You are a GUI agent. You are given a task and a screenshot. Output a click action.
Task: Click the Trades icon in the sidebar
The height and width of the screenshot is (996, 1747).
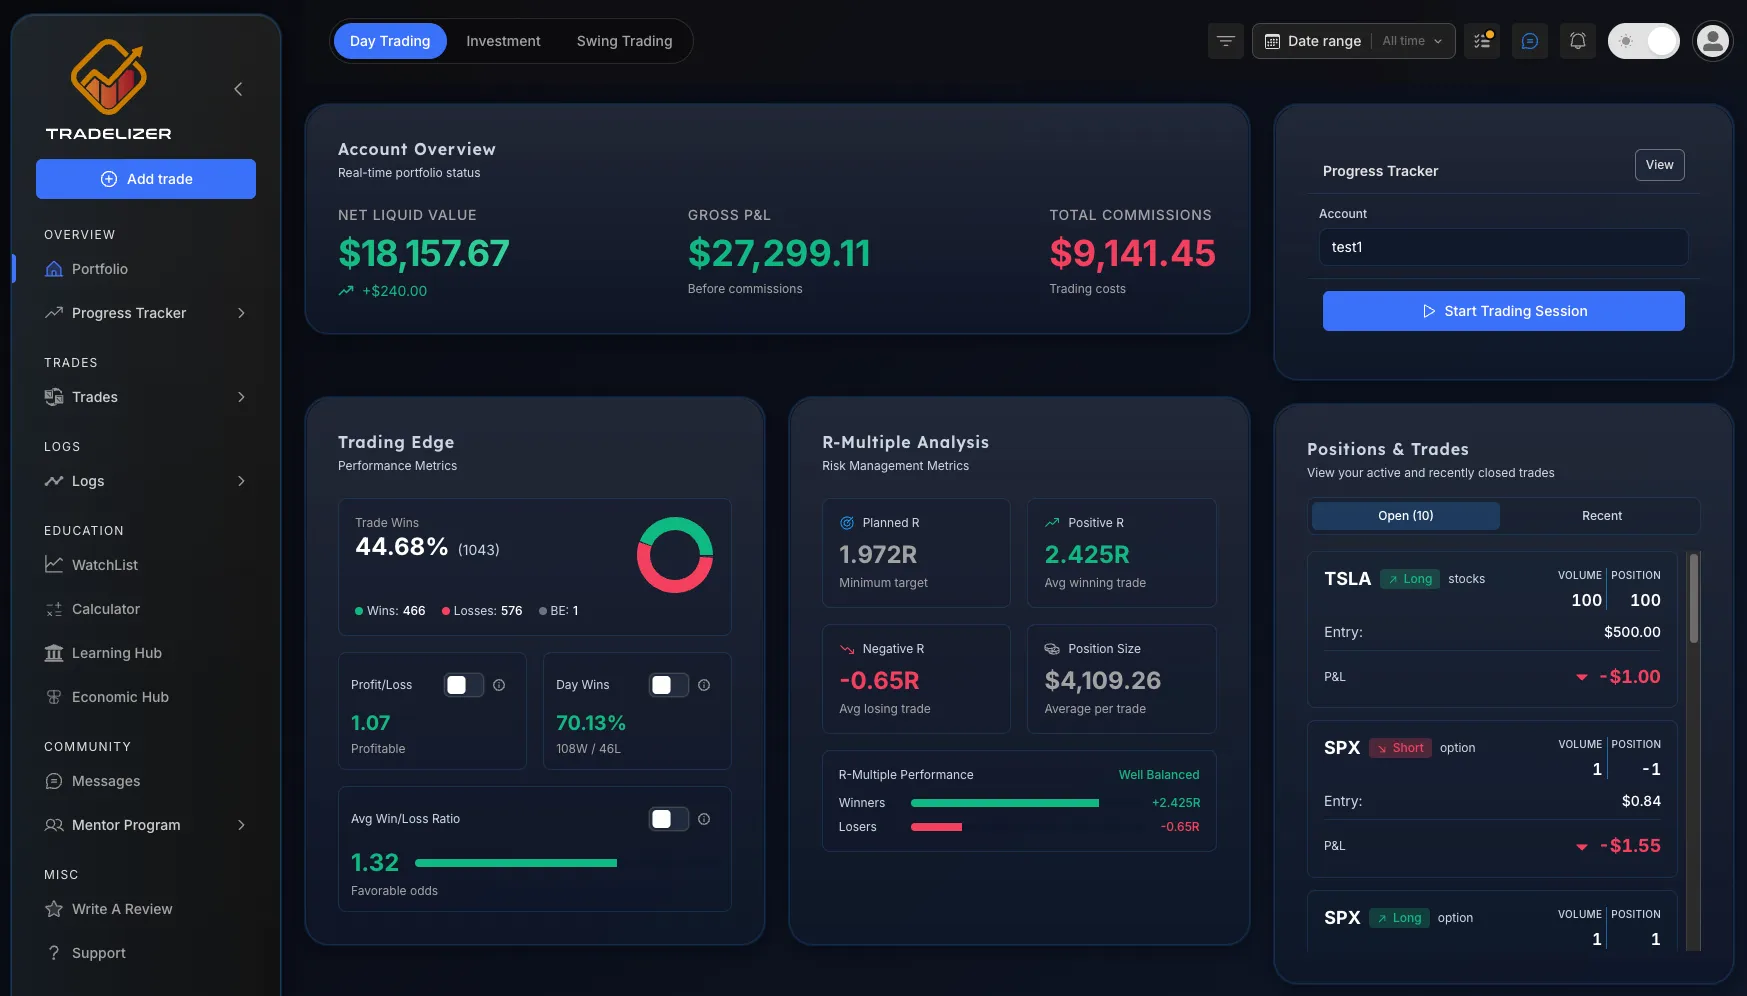point(54,397)
